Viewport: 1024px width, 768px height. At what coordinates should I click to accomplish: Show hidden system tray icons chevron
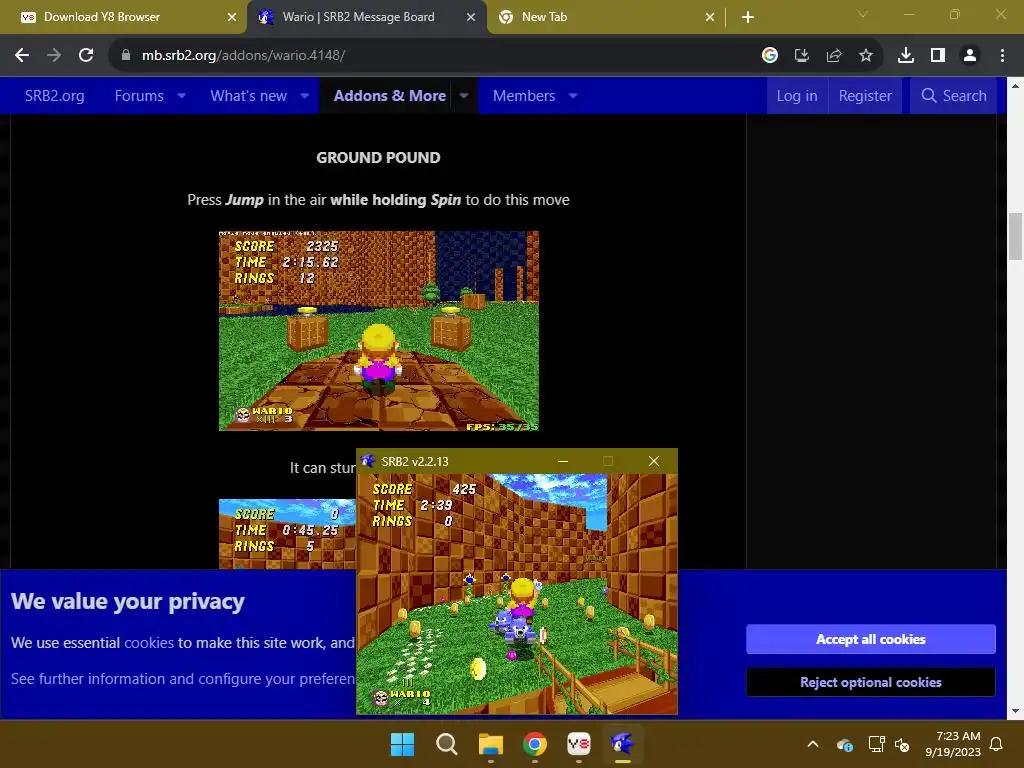tap(813, 744)
